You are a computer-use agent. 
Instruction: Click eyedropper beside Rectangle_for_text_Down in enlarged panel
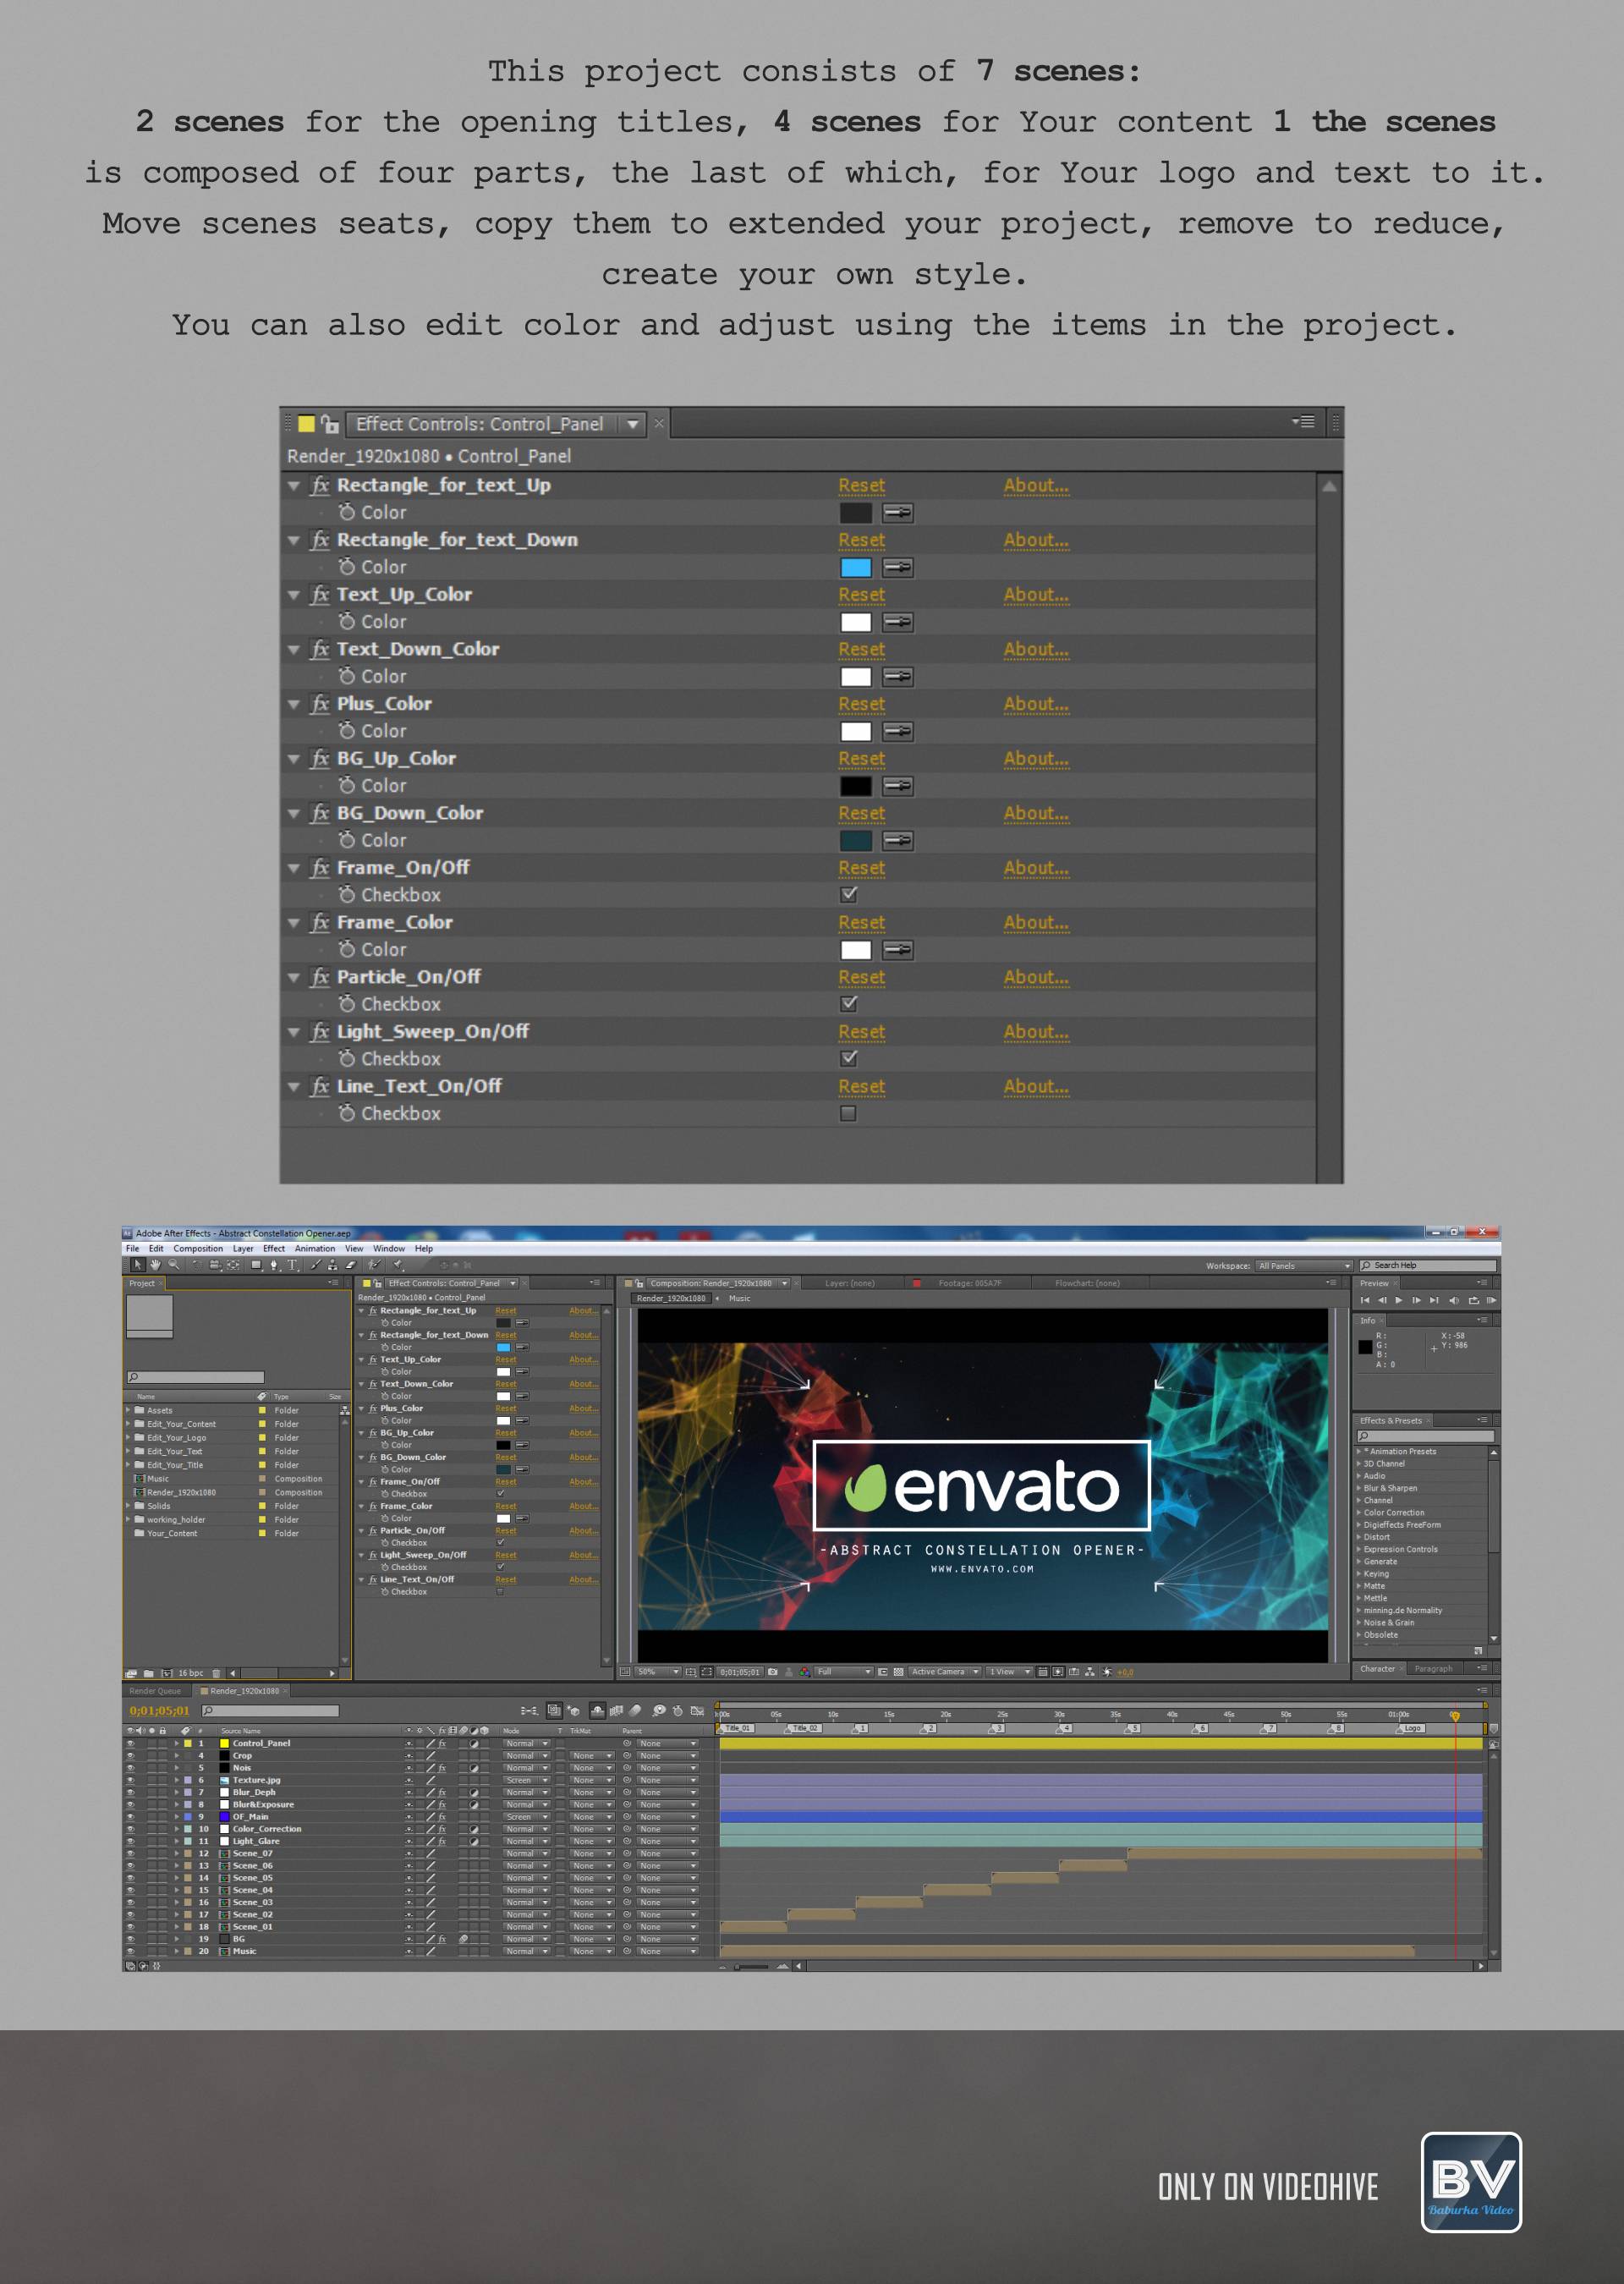tap(897, 568)
